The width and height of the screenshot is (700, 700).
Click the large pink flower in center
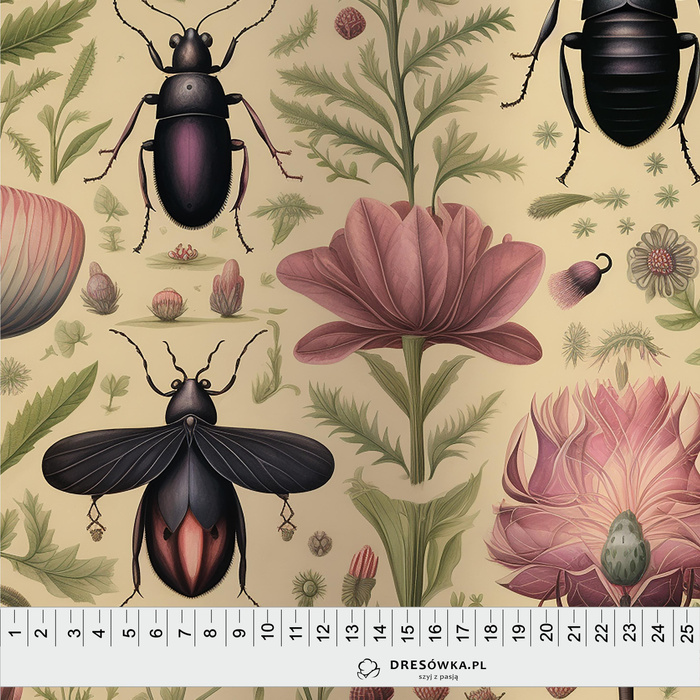tap(411, 278)
